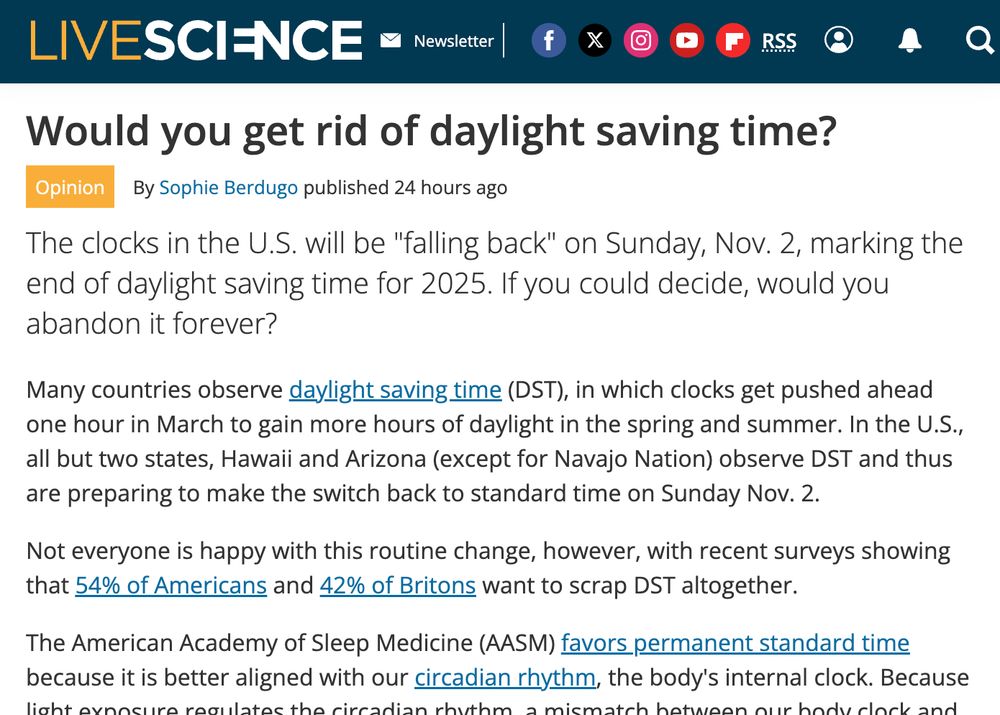Select the article headline
Screen dimensions: 1000x715
[x=433, y=131]
